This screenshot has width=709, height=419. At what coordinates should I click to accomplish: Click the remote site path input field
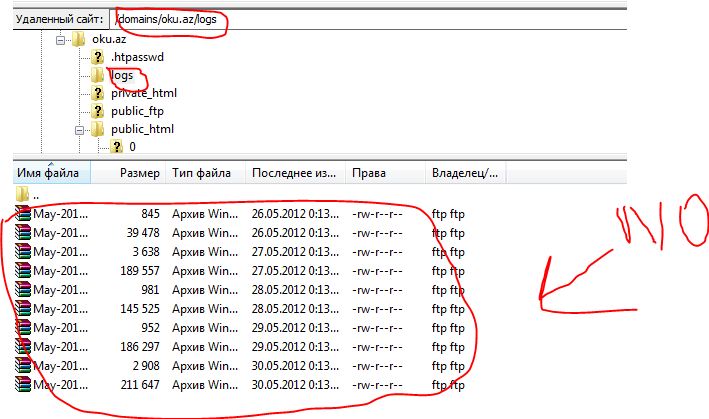click(368, 19)
